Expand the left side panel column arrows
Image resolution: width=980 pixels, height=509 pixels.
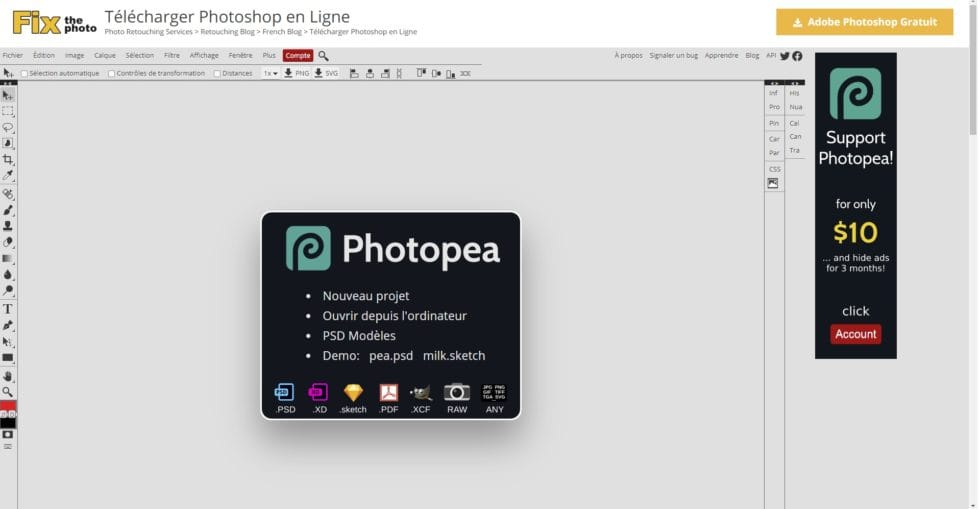tap(774, 83)
